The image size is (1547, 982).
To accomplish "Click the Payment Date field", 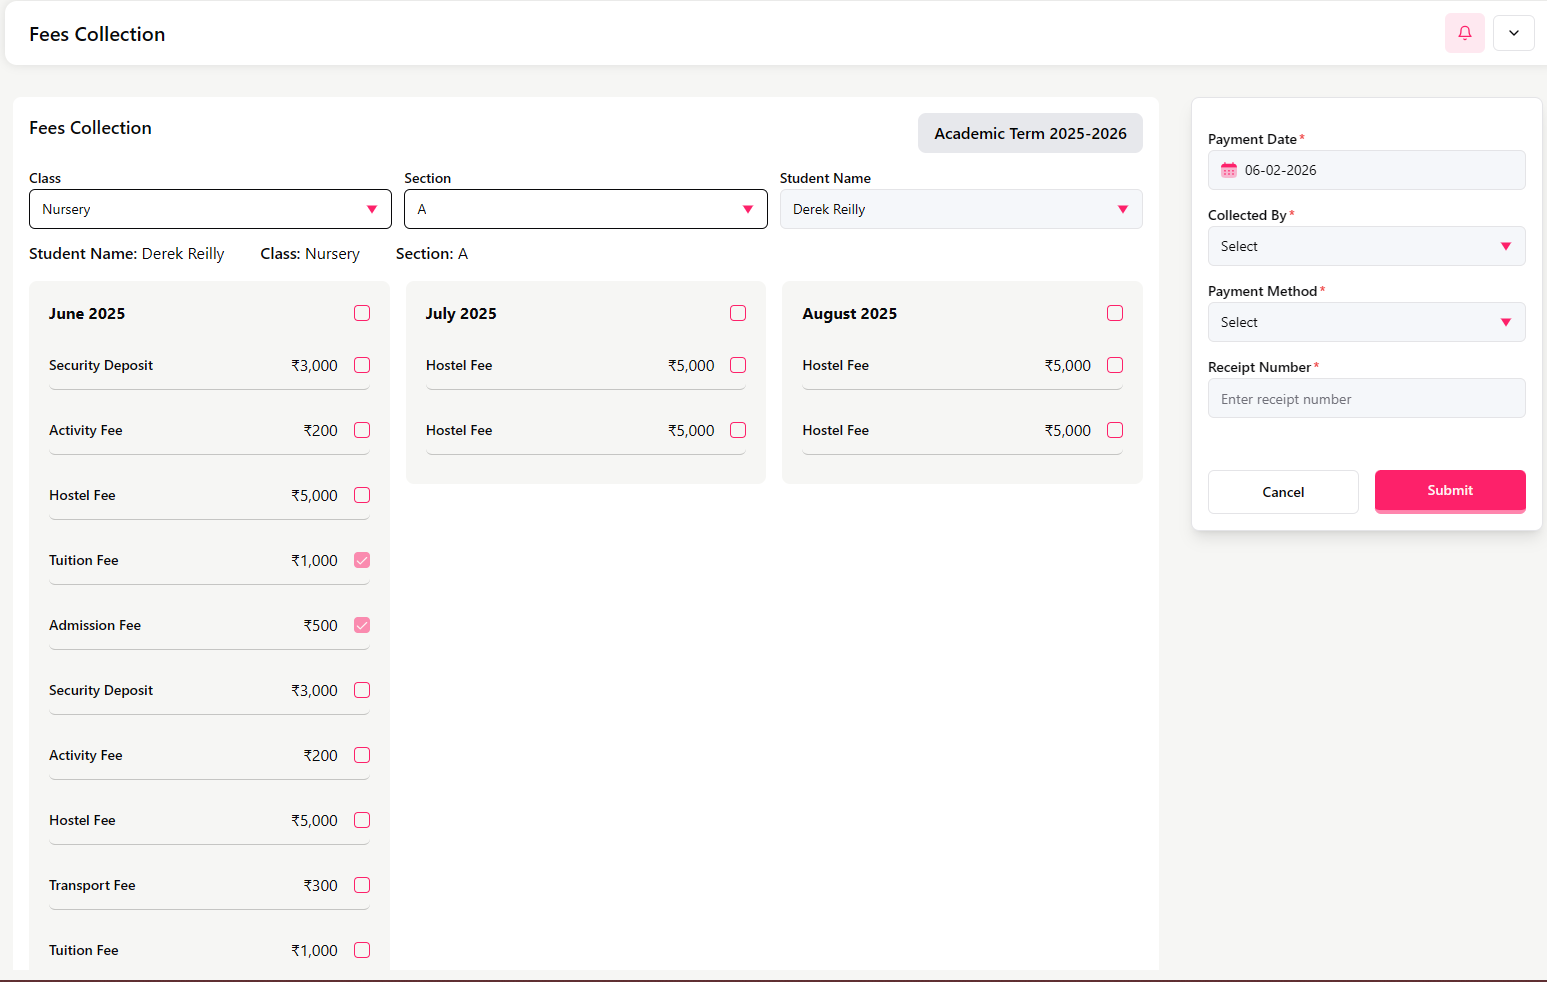I will pos(1380,170).
